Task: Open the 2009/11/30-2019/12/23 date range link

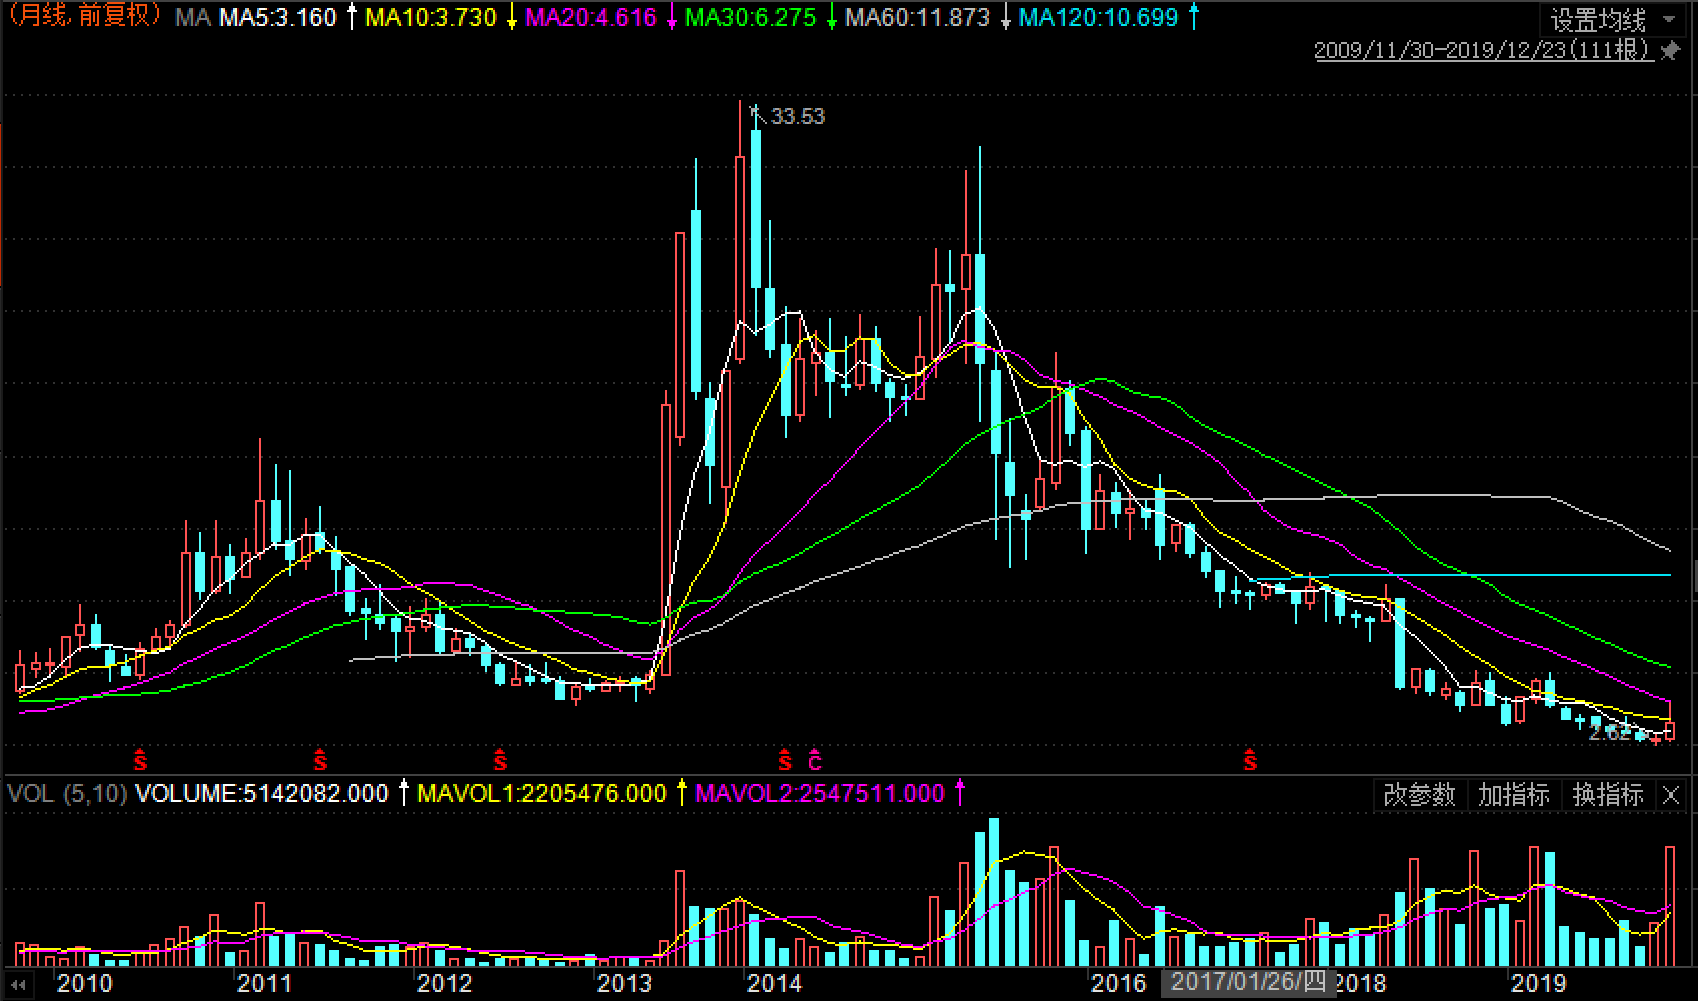Action: point(1482,50)
